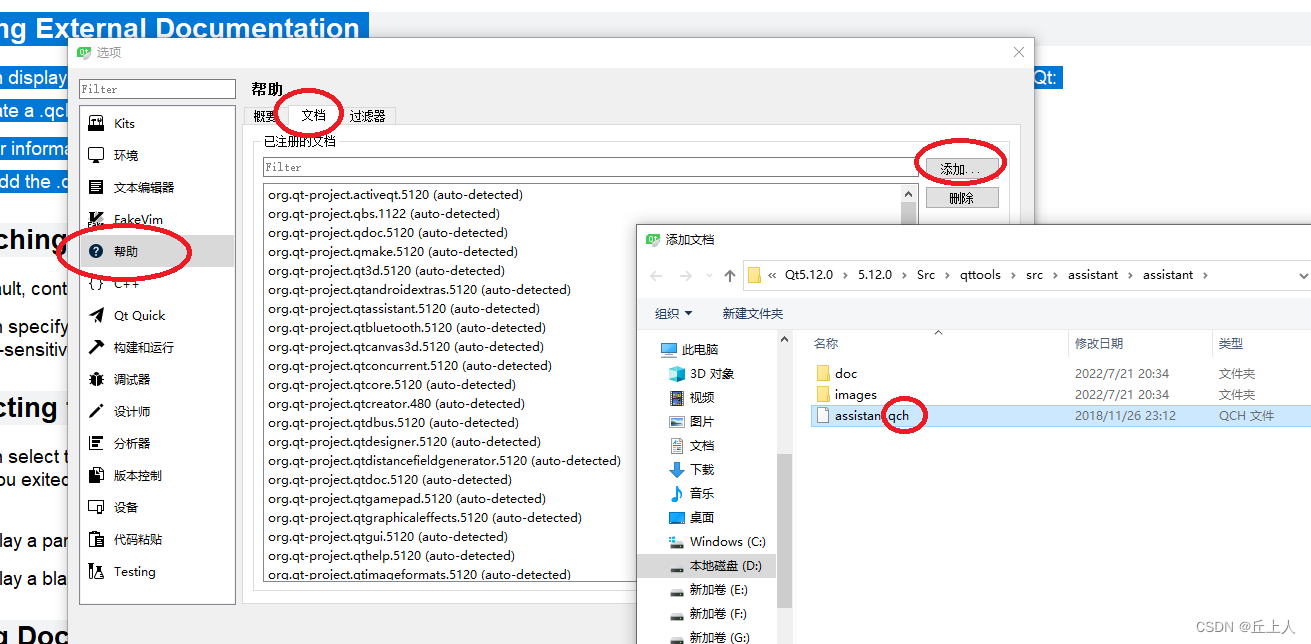Focus the options sidebar Filter field

157,89
